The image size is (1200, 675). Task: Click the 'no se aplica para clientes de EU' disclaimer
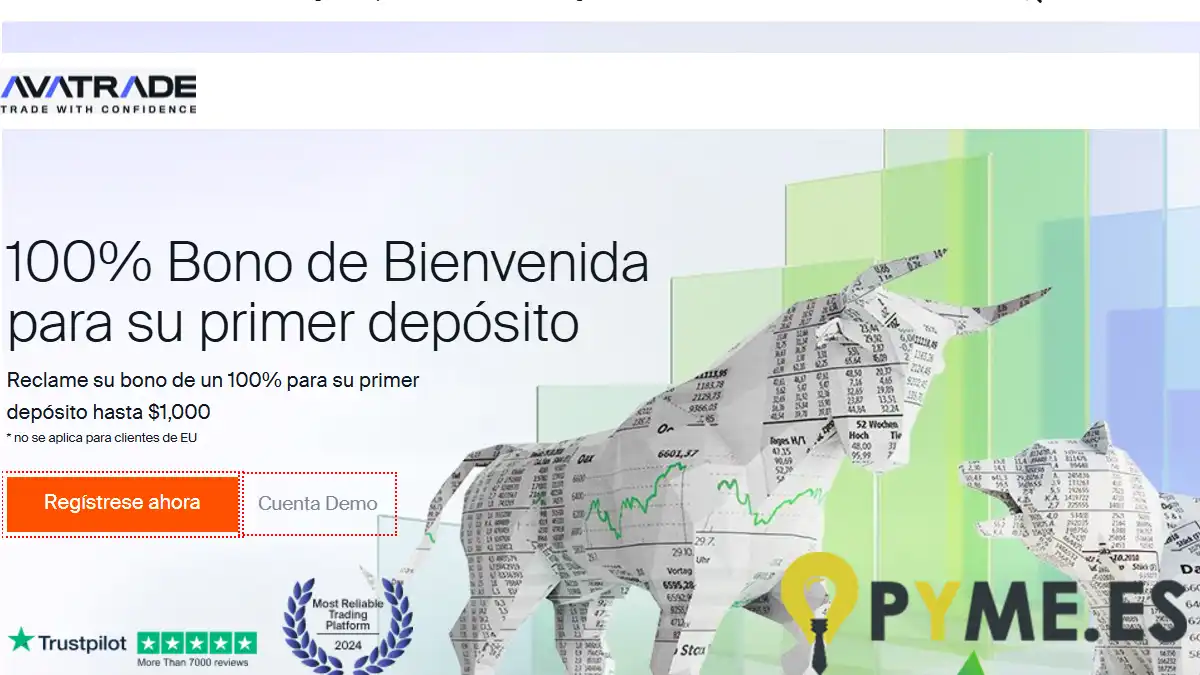(101, 438)
